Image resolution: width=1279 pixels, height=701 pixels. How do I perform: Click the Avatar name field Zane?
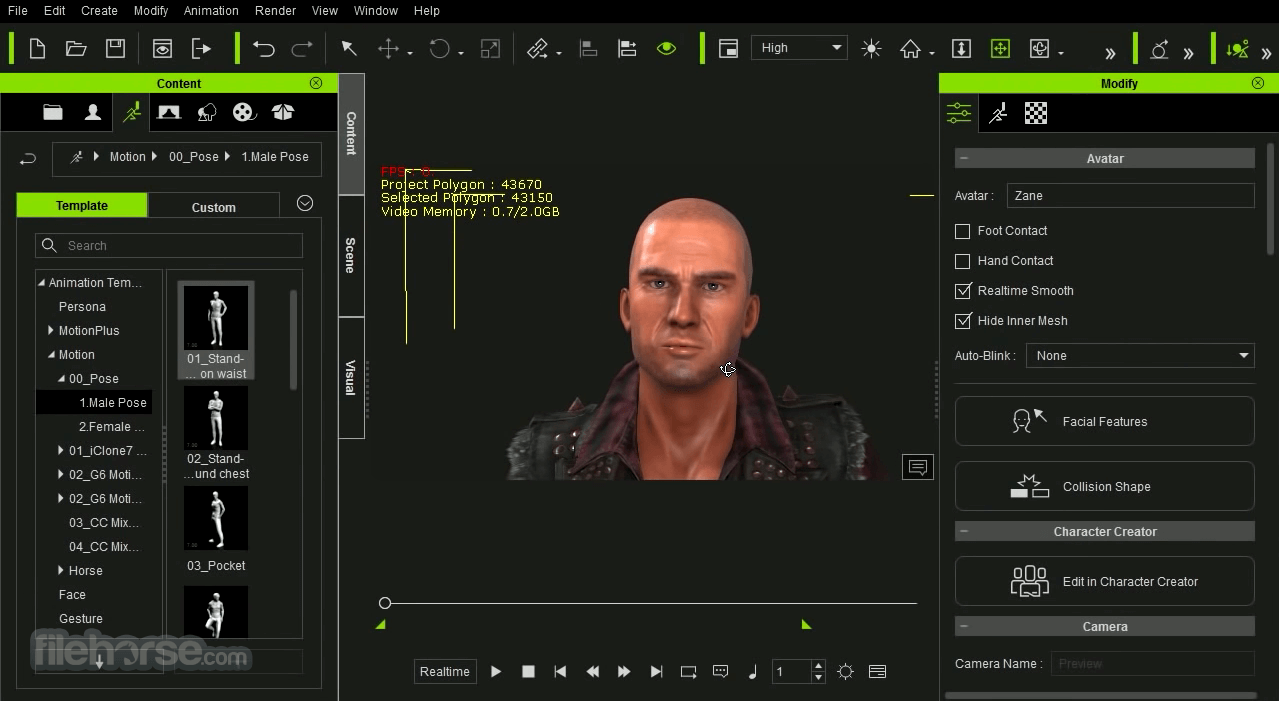tap(1130, 196)
